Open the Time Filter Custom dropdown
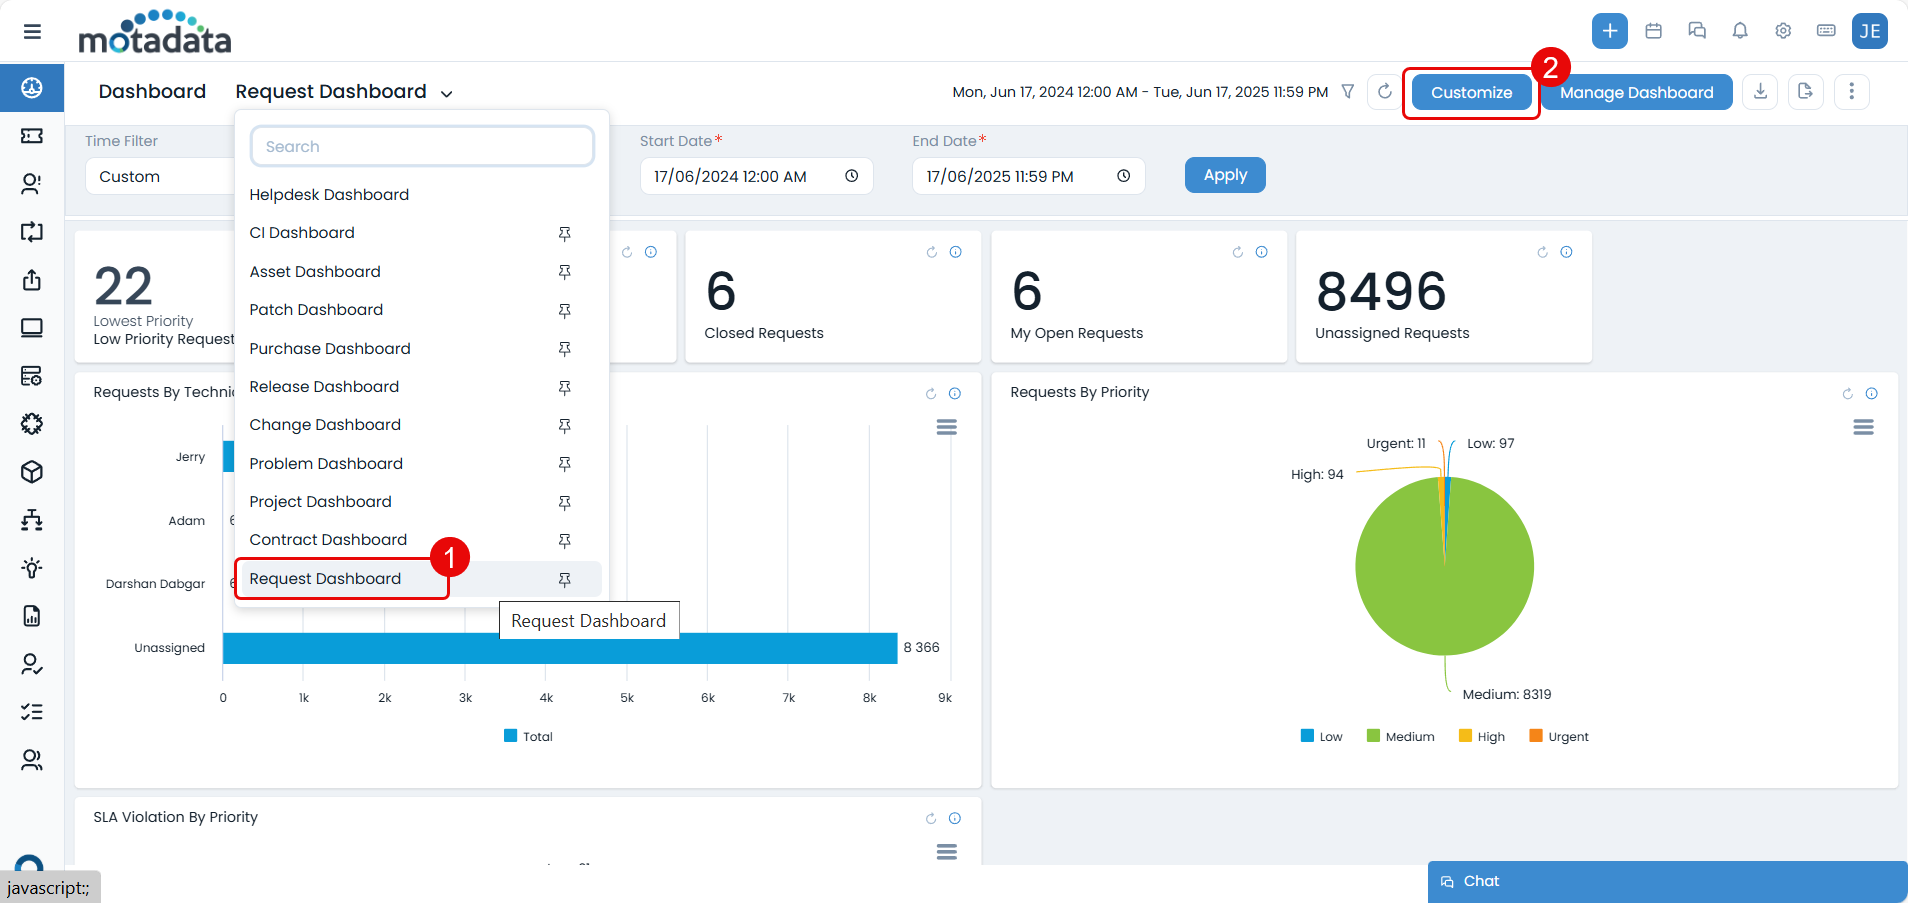 coord(160,177)
